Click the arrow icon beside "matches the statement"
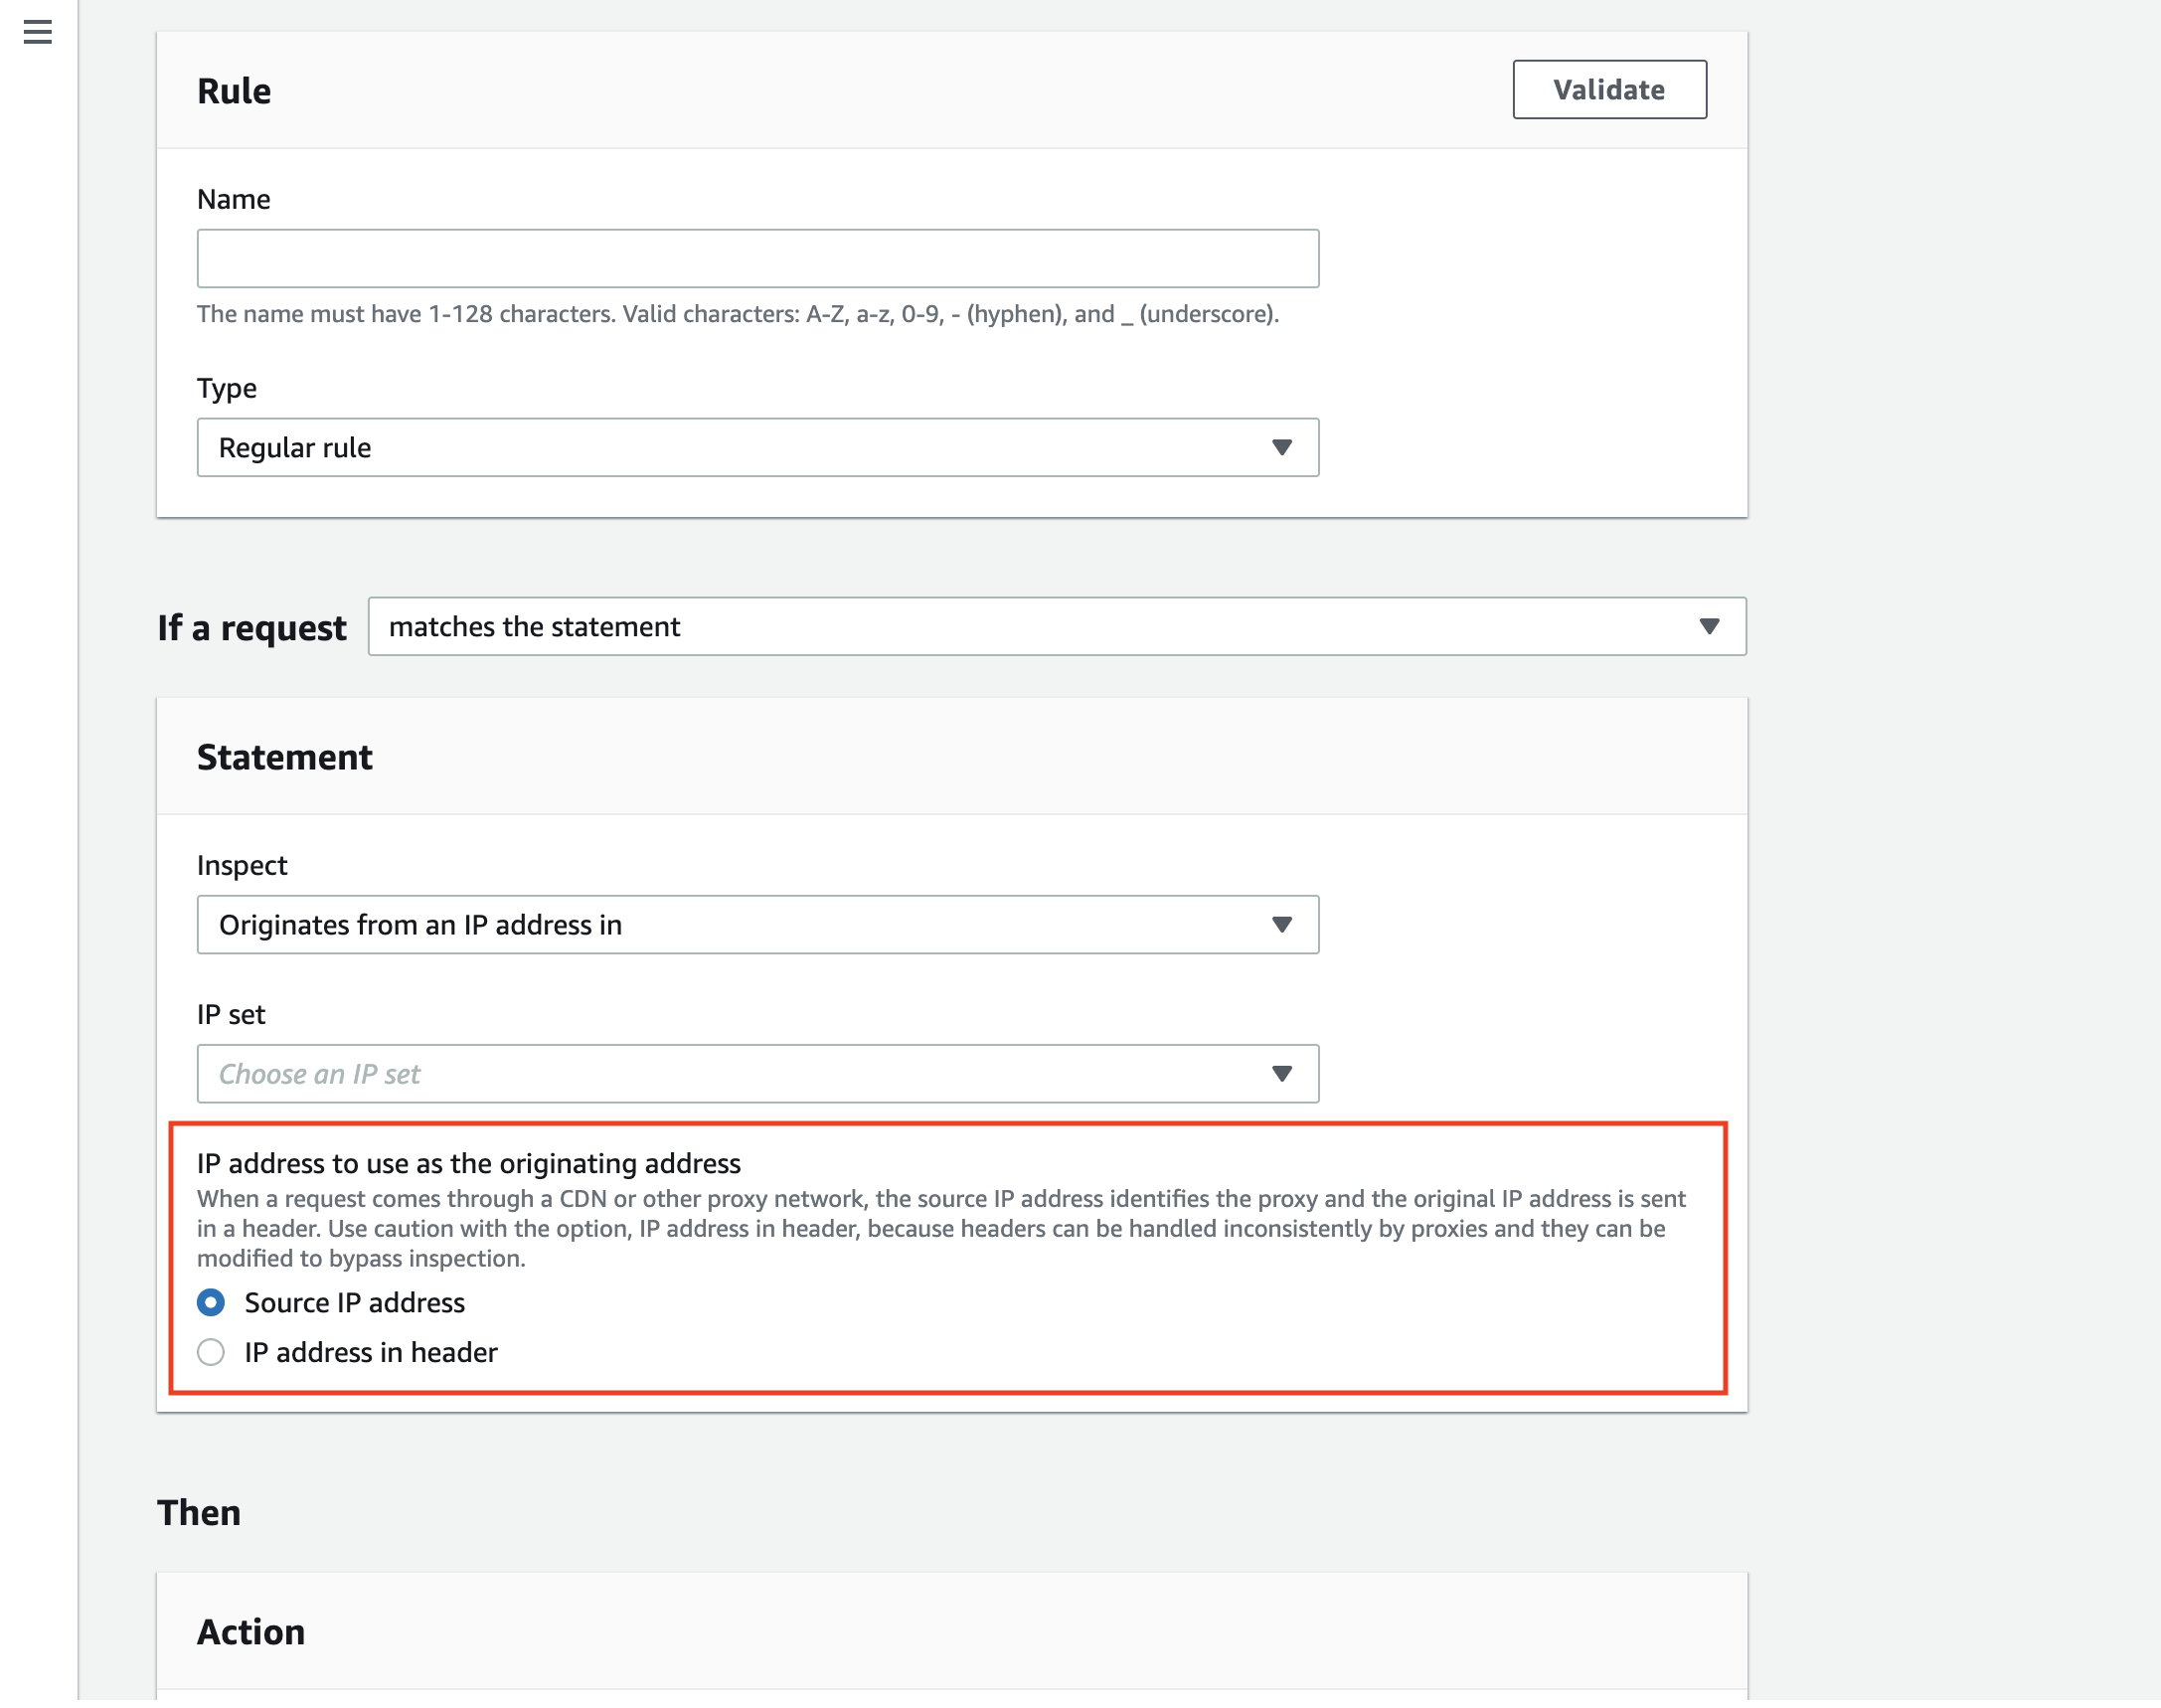Viewport: 2161px width, 1708px height. coord(1708,626)
